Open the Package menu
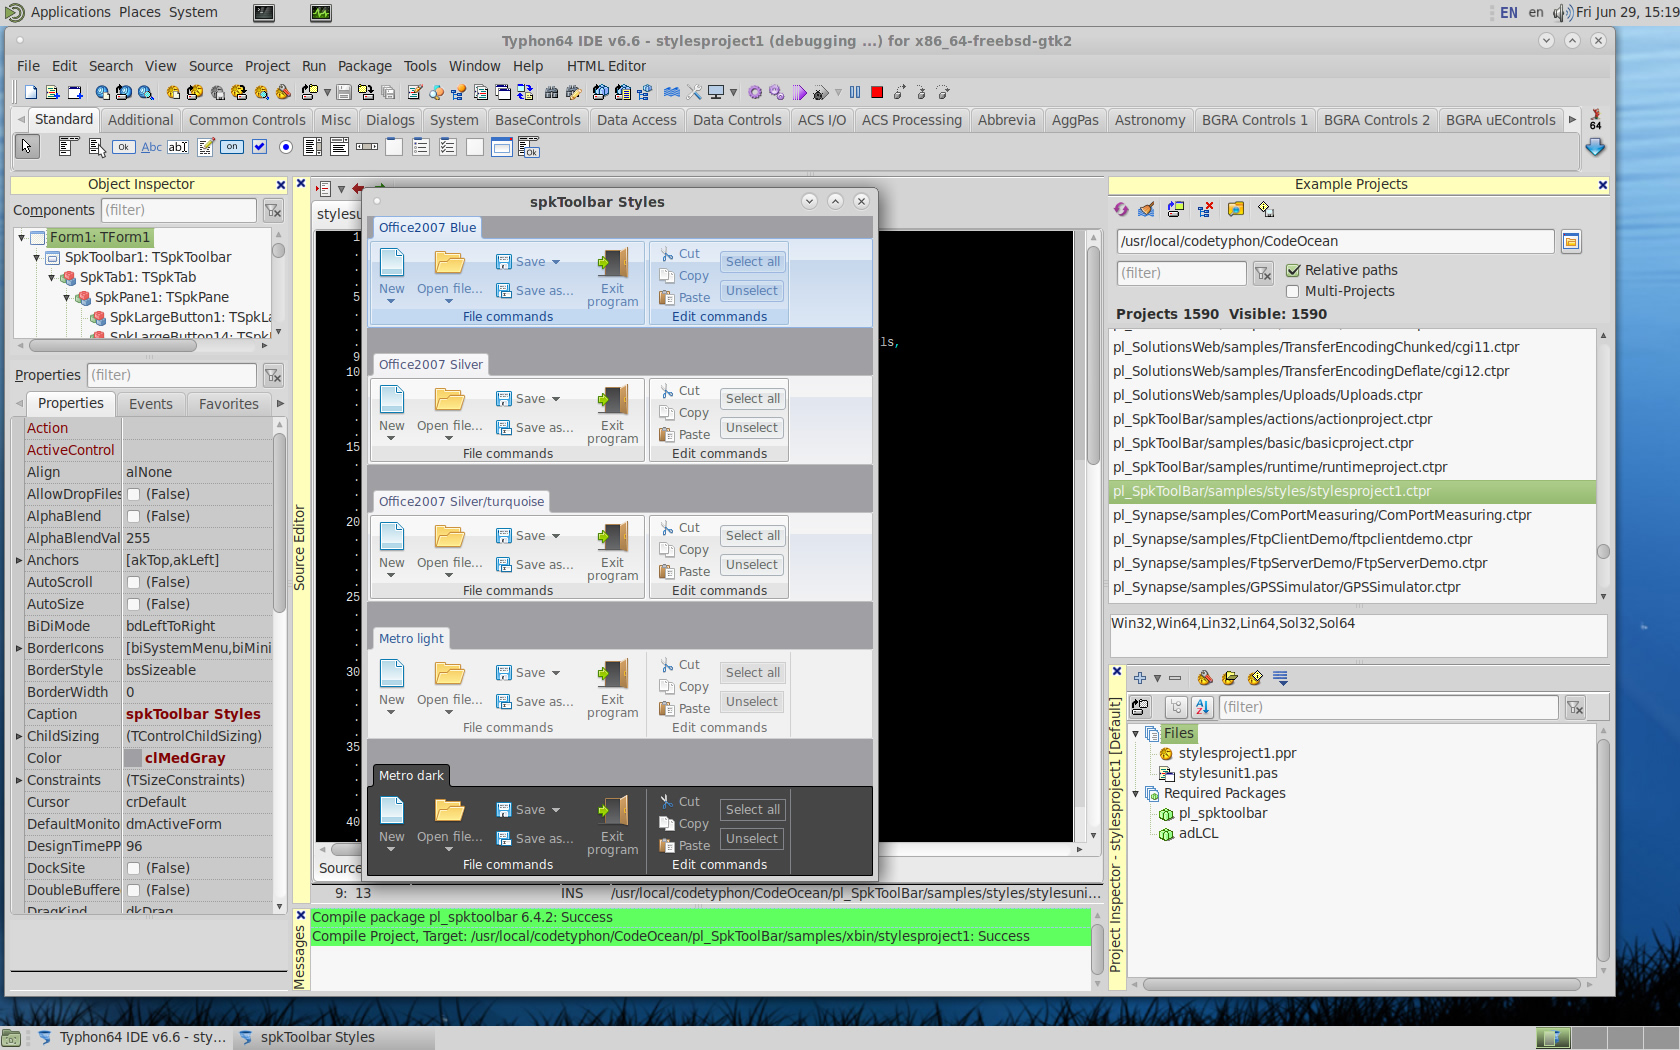 (x=364, y=66)
